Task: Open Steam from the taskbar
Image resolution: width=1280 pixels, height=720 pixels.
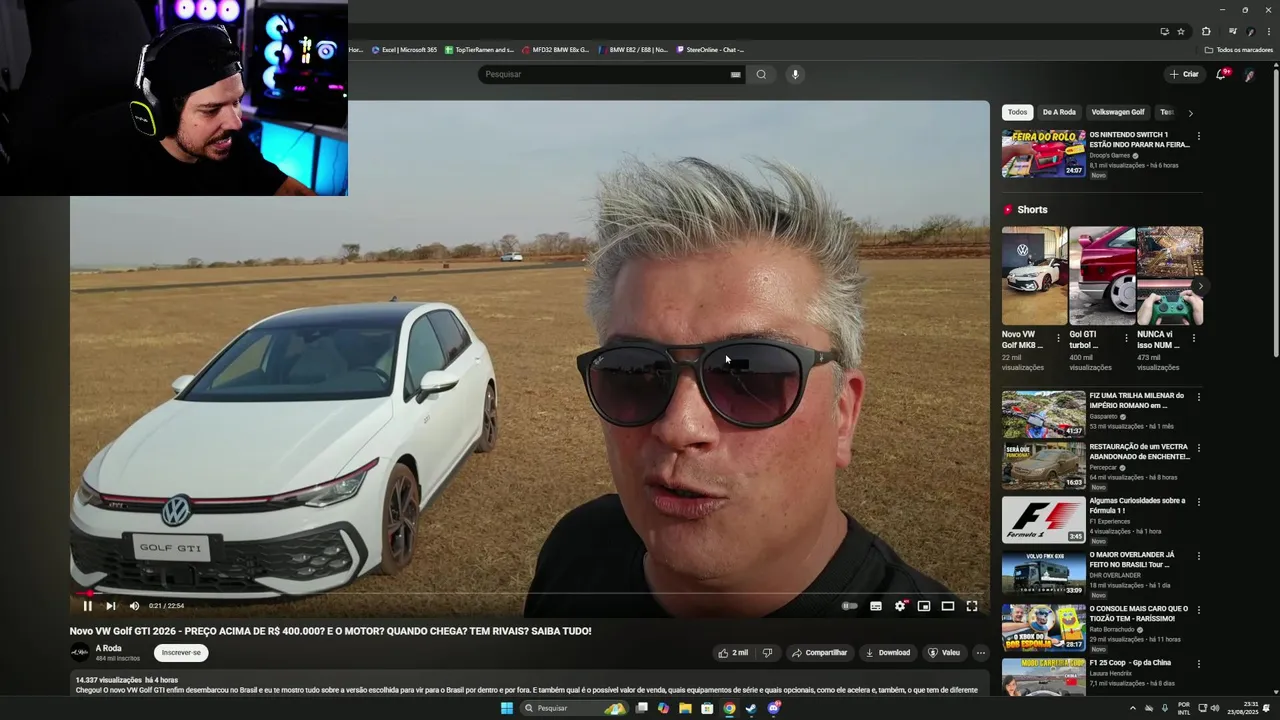Action: 751,708
